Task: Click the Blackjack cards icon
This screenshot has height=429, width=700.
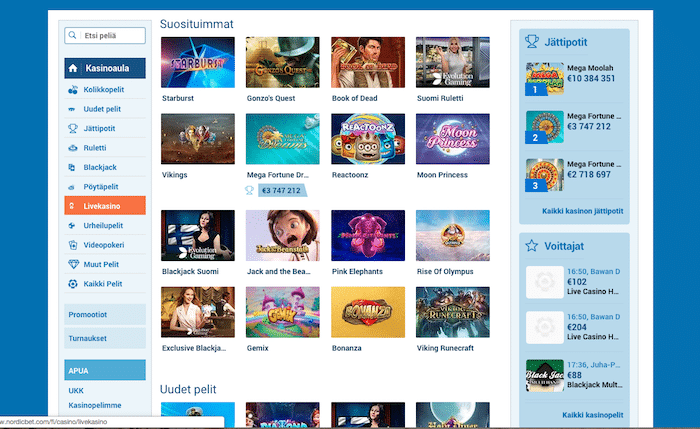Action: pos(72,167)
